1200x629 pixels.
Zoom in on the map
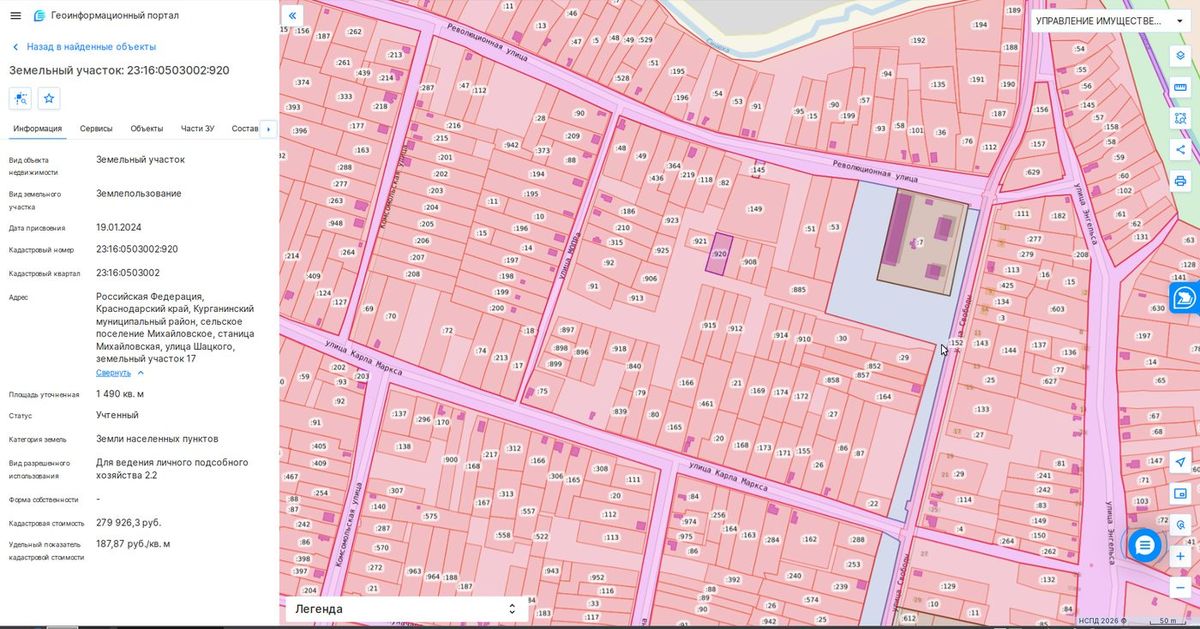tap(1180, 556)
